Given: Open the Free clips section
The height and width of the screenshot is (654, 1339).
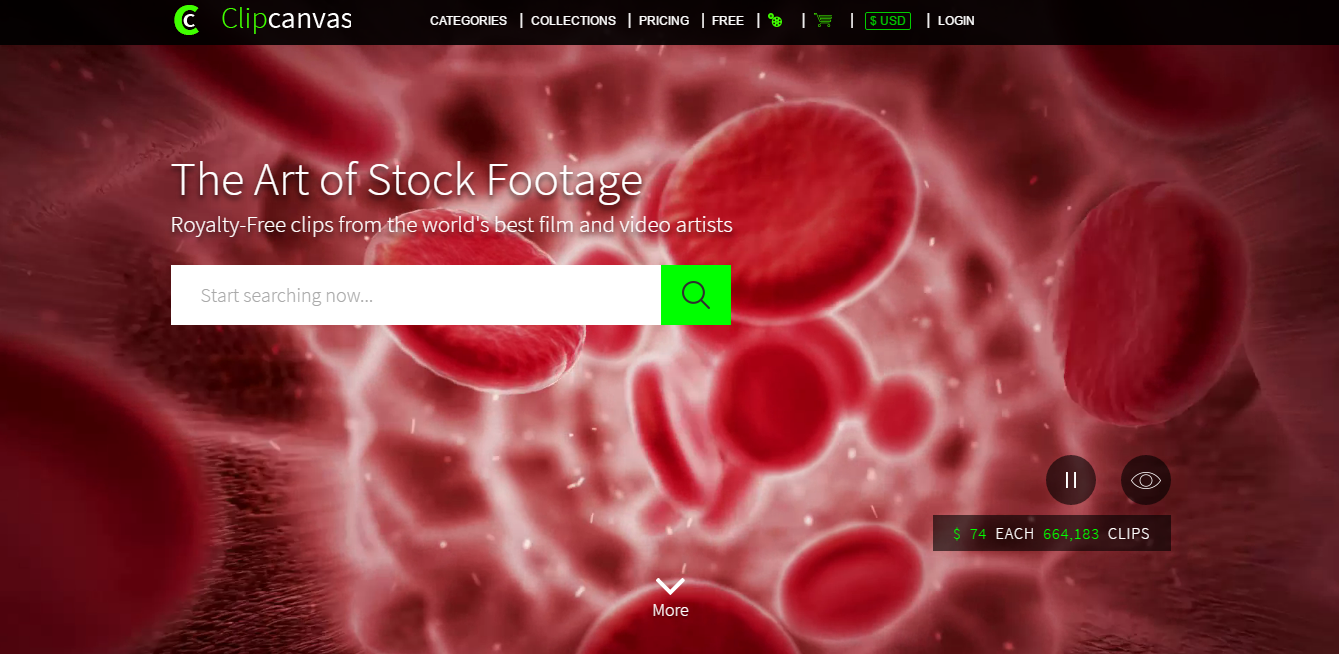Looking at the screenshot, I should (728, 21).
